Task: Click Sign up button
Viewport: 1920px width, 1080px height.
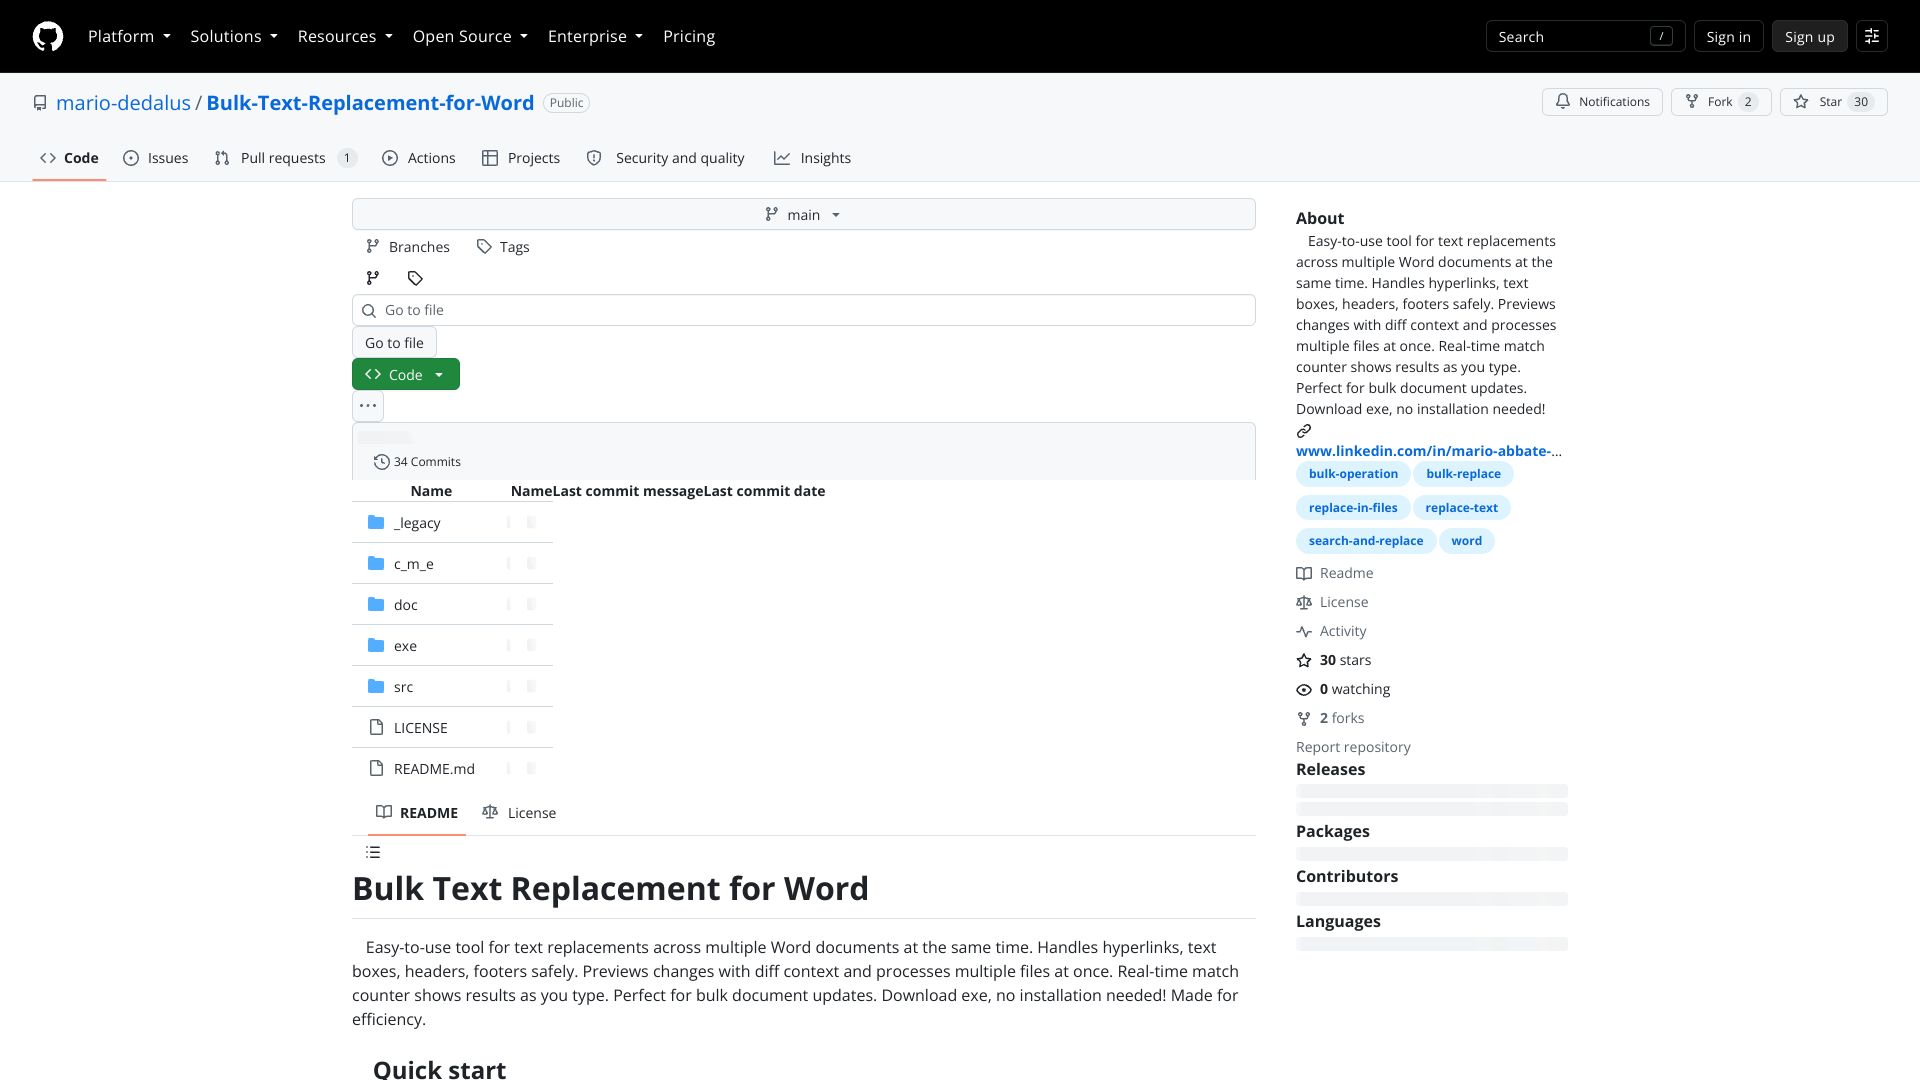Action: [x=1809, y=37]
